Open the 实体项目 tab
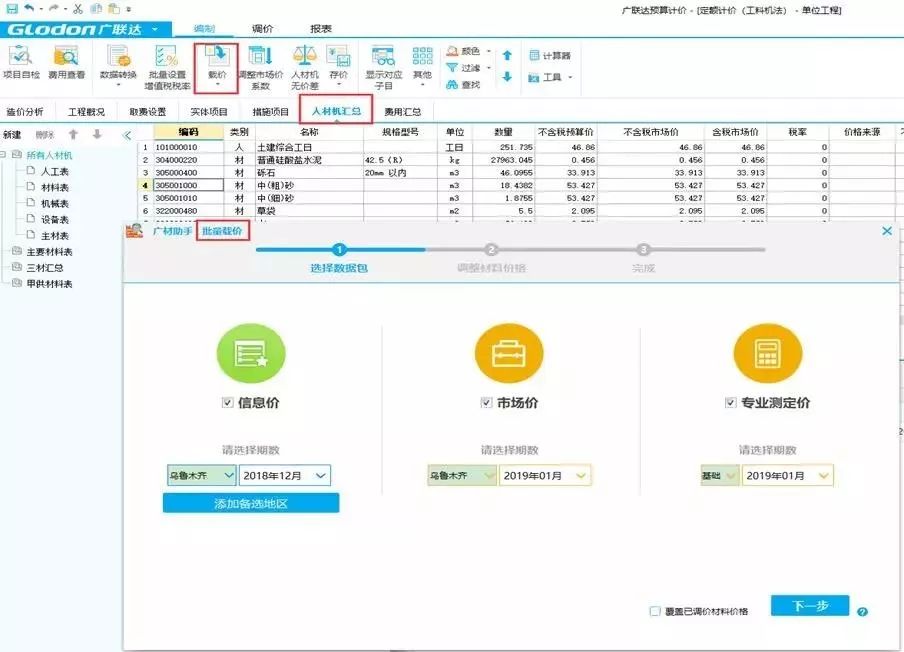 click(x=209, y=112)
